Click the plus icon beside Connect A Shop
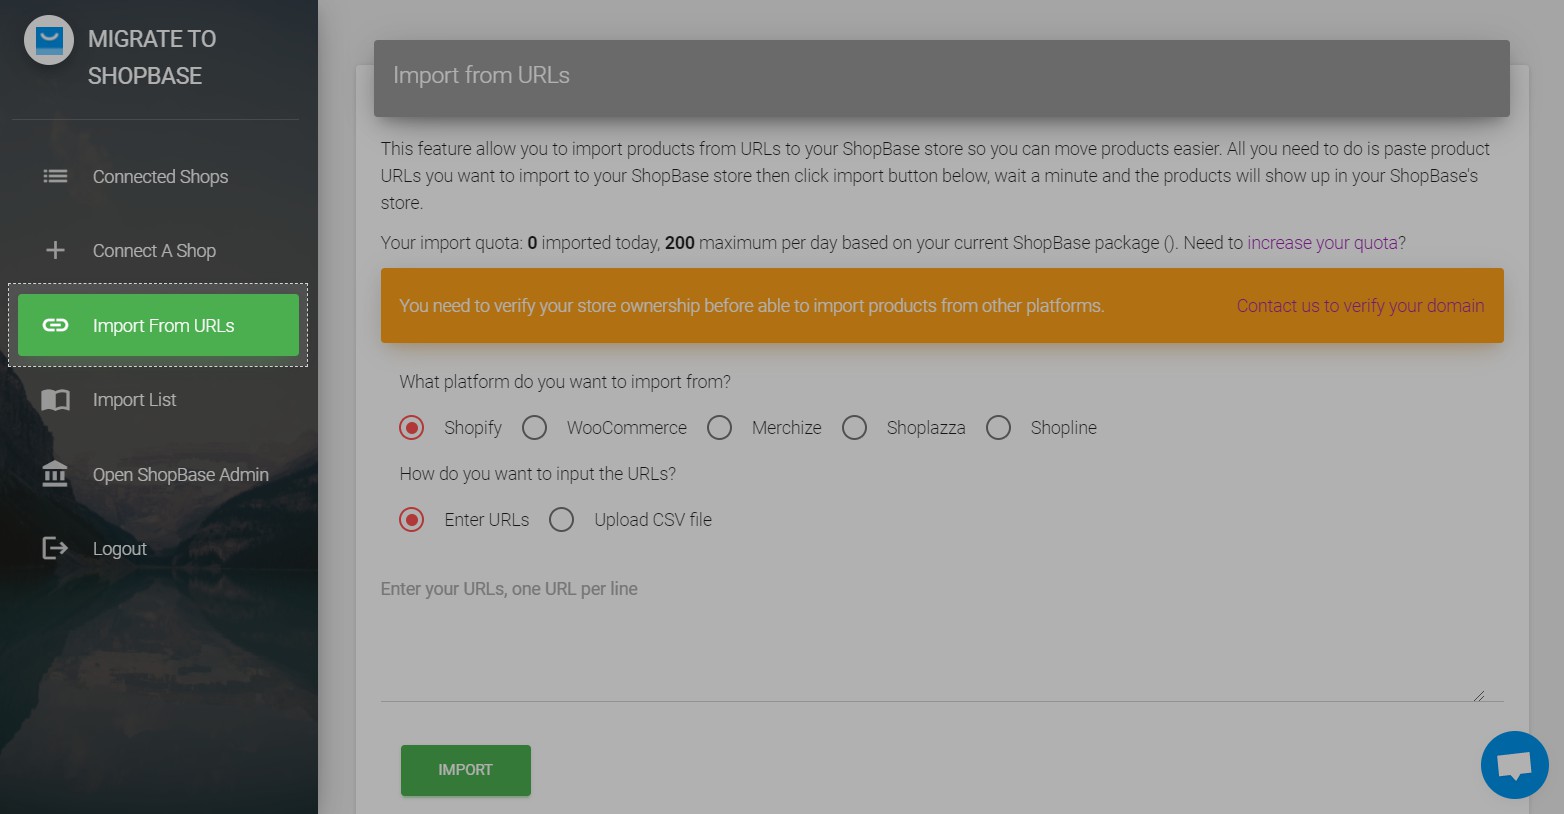This screenshot has width=1564, height=814. pos(55,250)
